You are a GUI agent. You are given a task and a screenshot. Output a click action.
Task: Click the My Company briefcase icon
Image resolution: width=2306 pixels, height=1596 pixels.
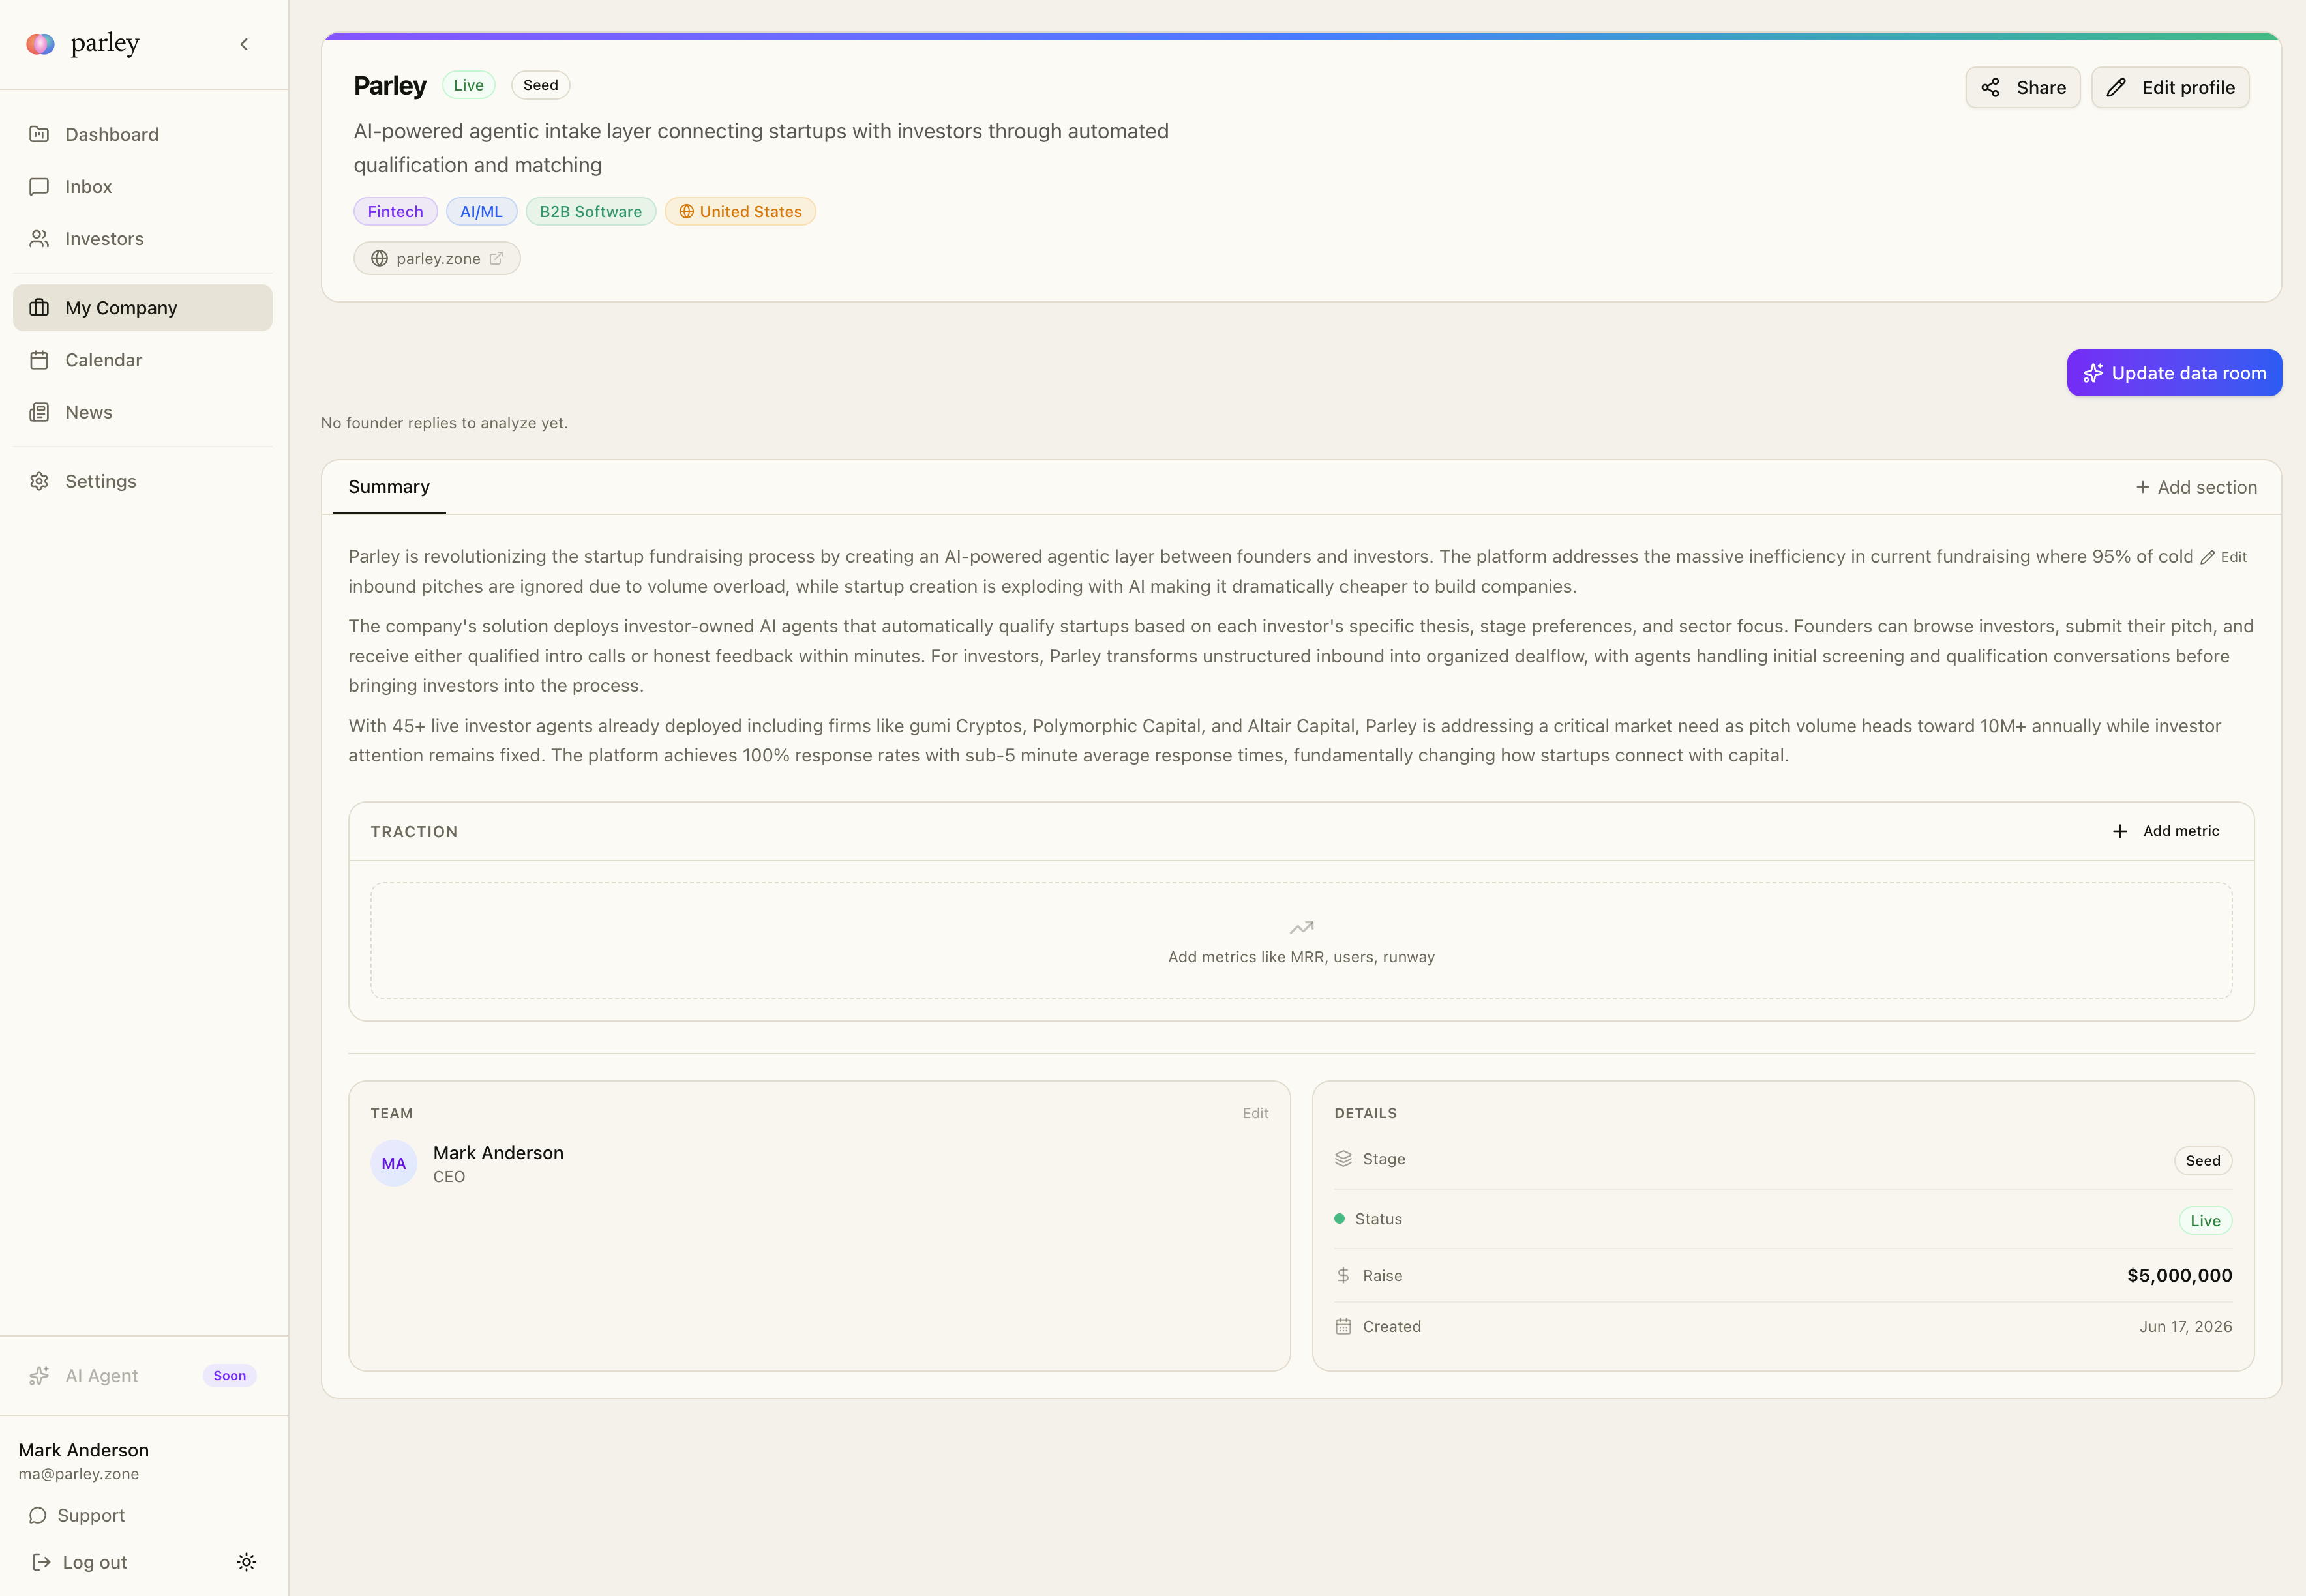pos(39,307)
